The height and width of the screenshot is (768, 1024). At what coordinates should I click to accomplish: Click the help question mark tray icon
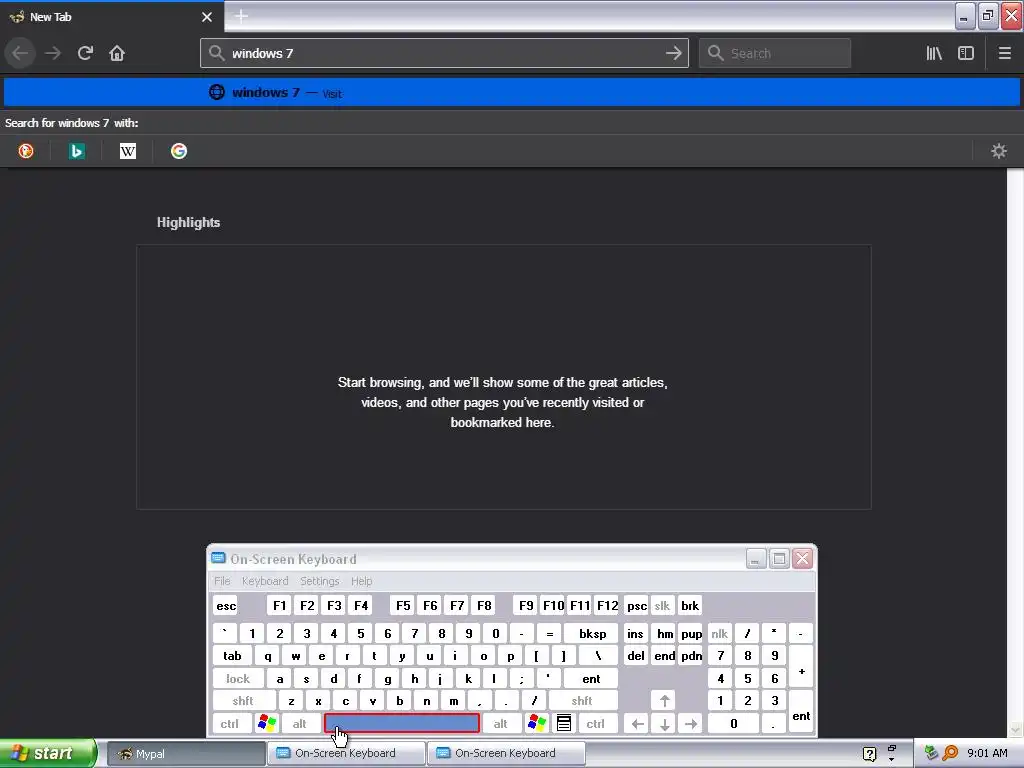pyautogui.click(x=869, y=754)
